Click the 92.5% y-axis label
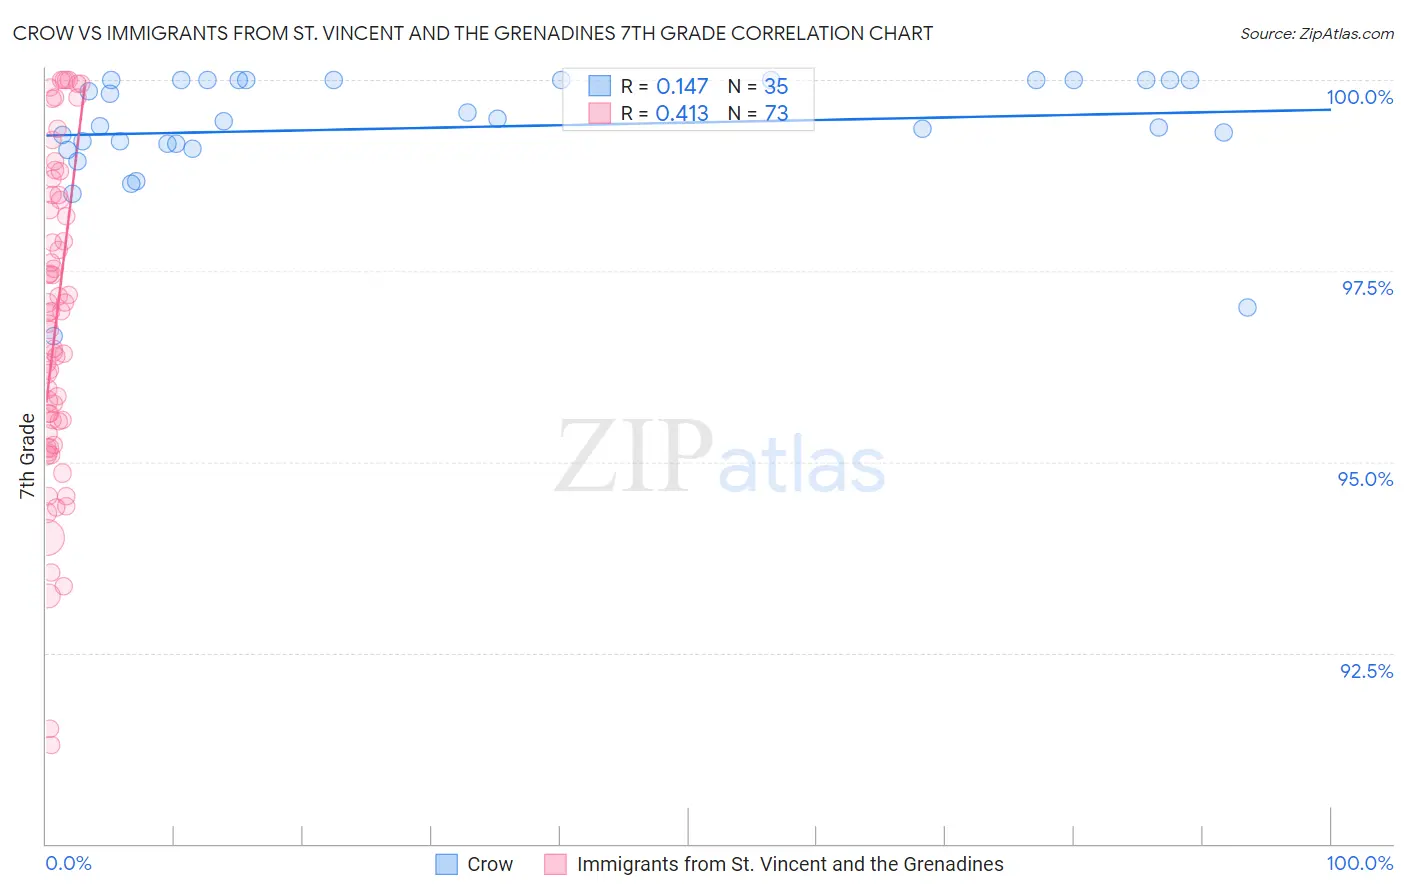Screen dimensions: 1406x892 1366,671
